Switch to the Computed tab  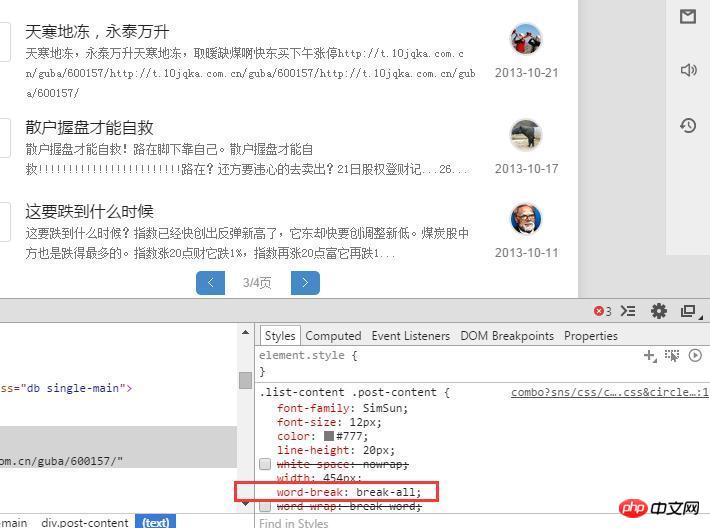tap(333, 336)
